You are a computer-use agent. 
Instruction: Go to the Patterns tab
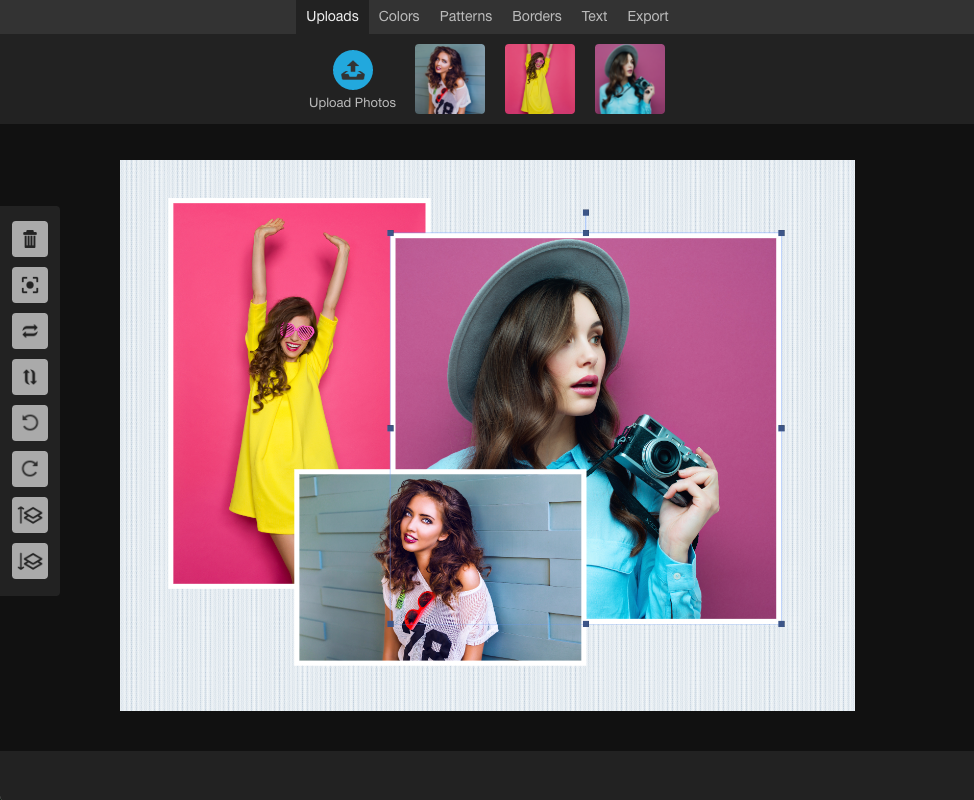pos(466,16)
